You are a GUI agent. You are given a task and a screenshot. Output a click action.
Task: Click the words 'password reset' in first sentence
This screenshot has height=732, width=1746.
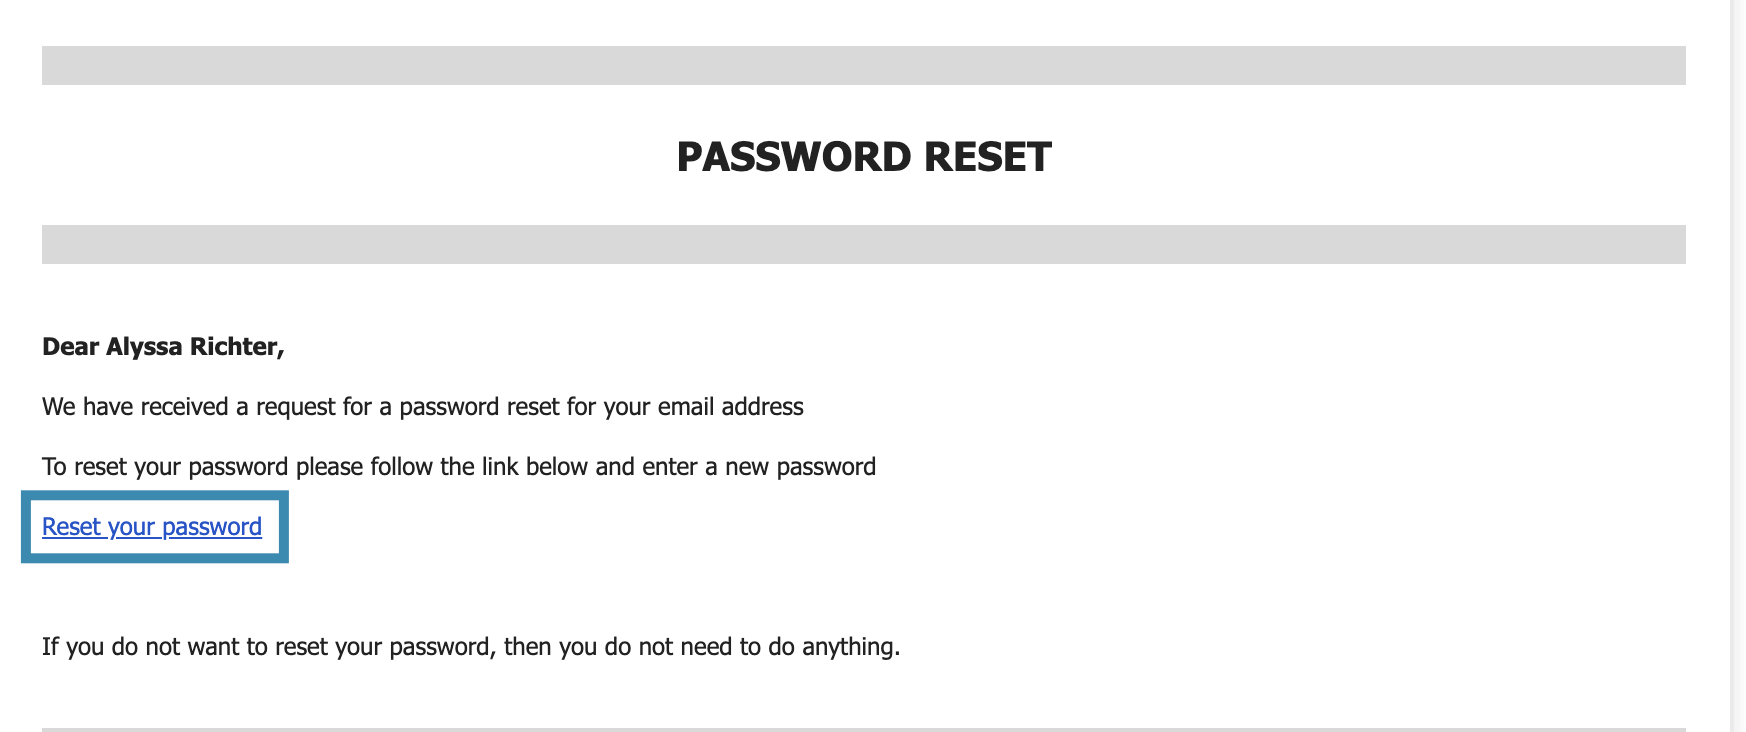click(x=475, y=407)
